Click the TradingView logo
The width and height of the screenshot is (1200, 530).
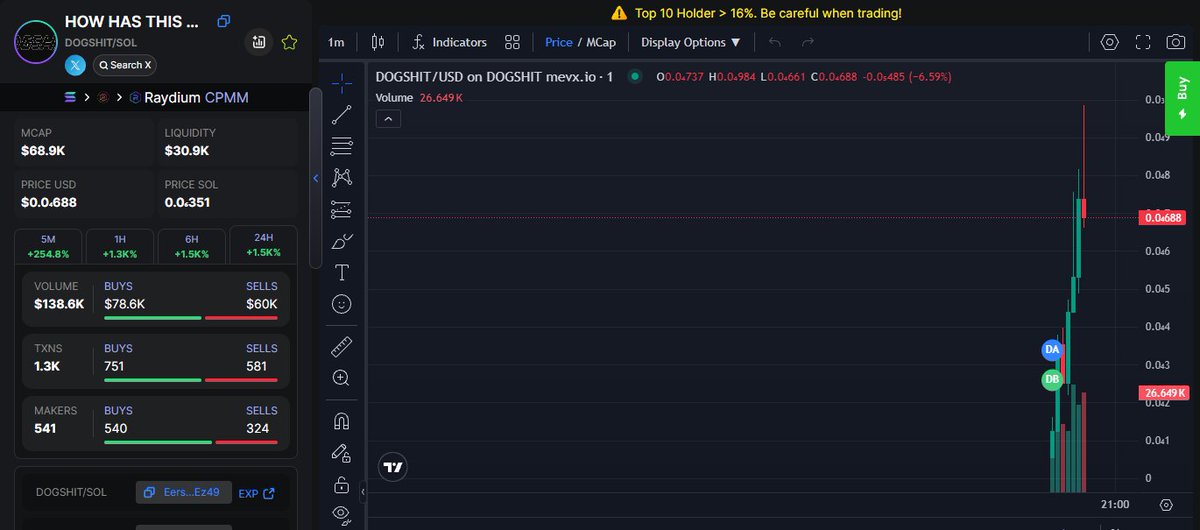tap(393, 467)
